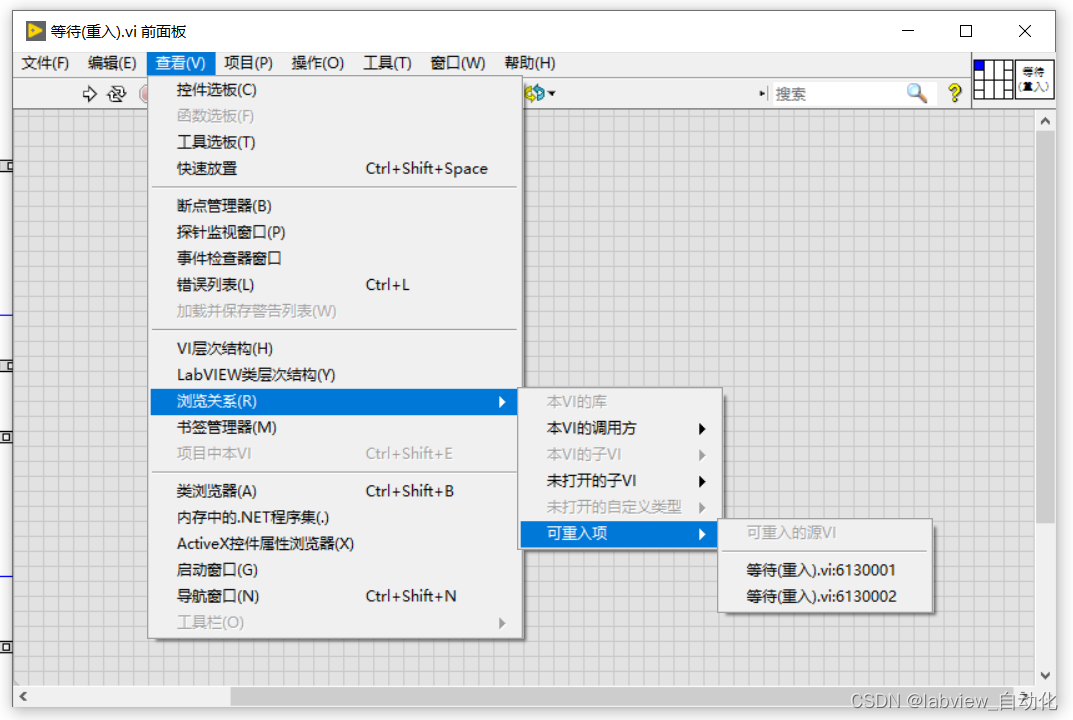1073x720 pixels.
Task: Open the 文件(F) menu
Action: pos(45,63)
